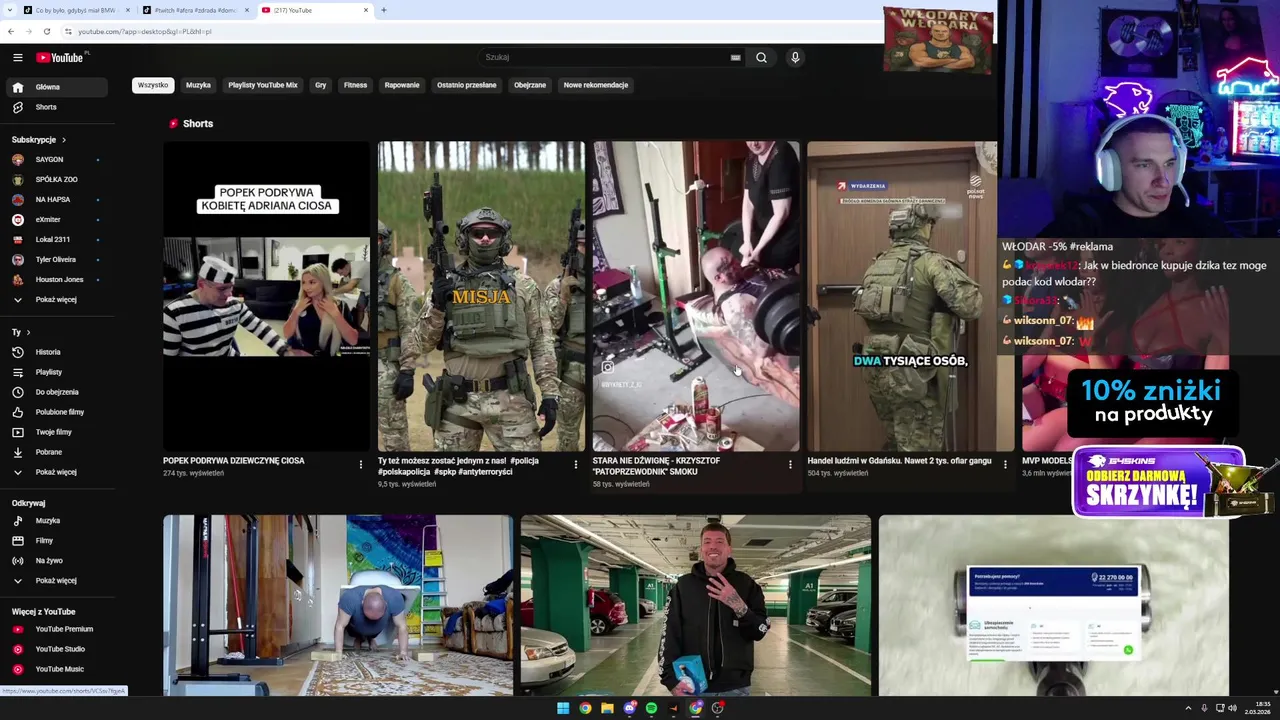Reload the page in browser
This screenshot has height=720, width=1280.
46,31
